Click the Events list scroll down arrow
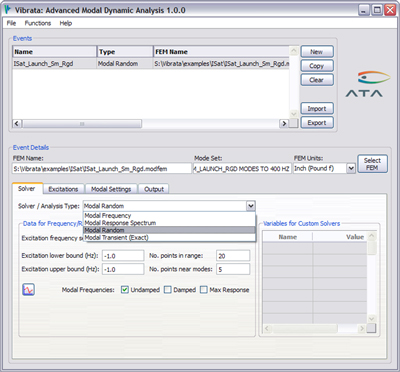 294,114
